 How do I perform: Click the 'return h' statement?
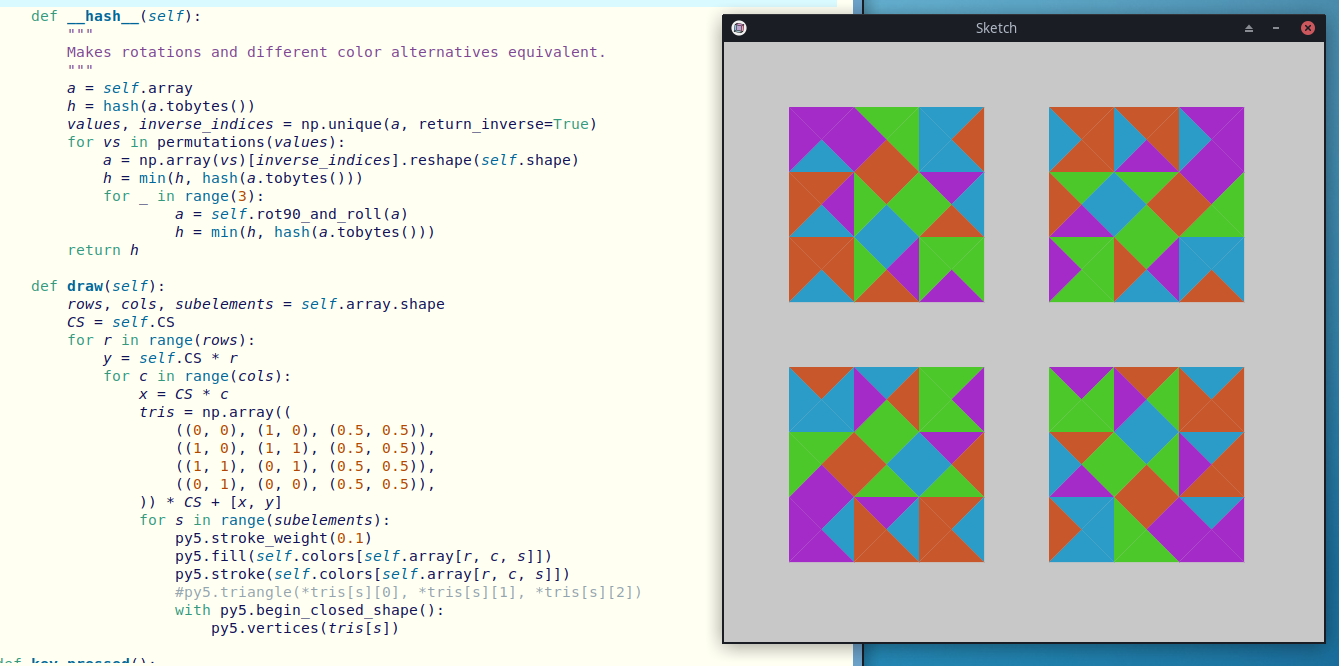(102, 250)
